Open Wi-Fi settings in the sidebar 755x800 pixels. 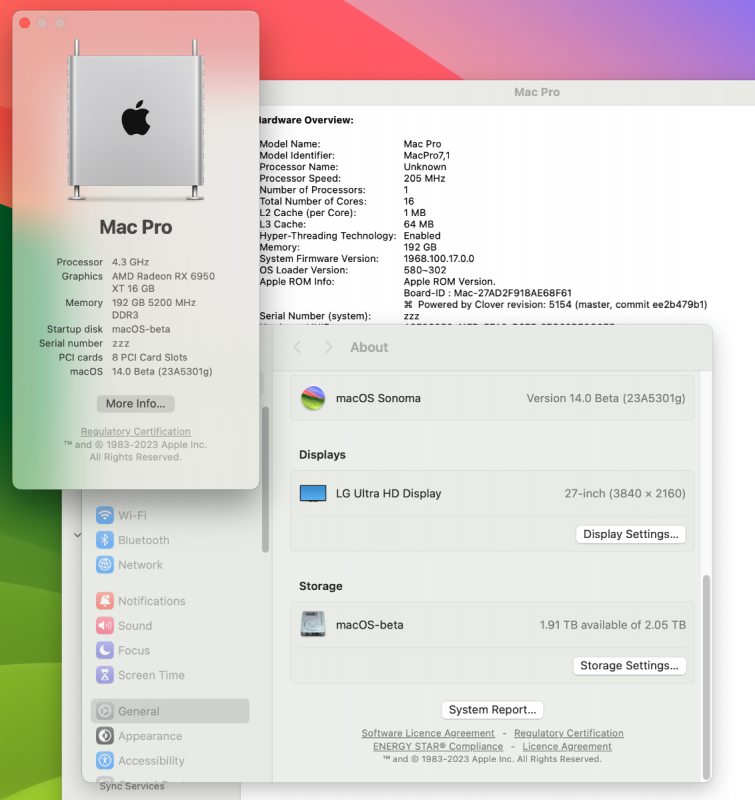tap(170, 515)
